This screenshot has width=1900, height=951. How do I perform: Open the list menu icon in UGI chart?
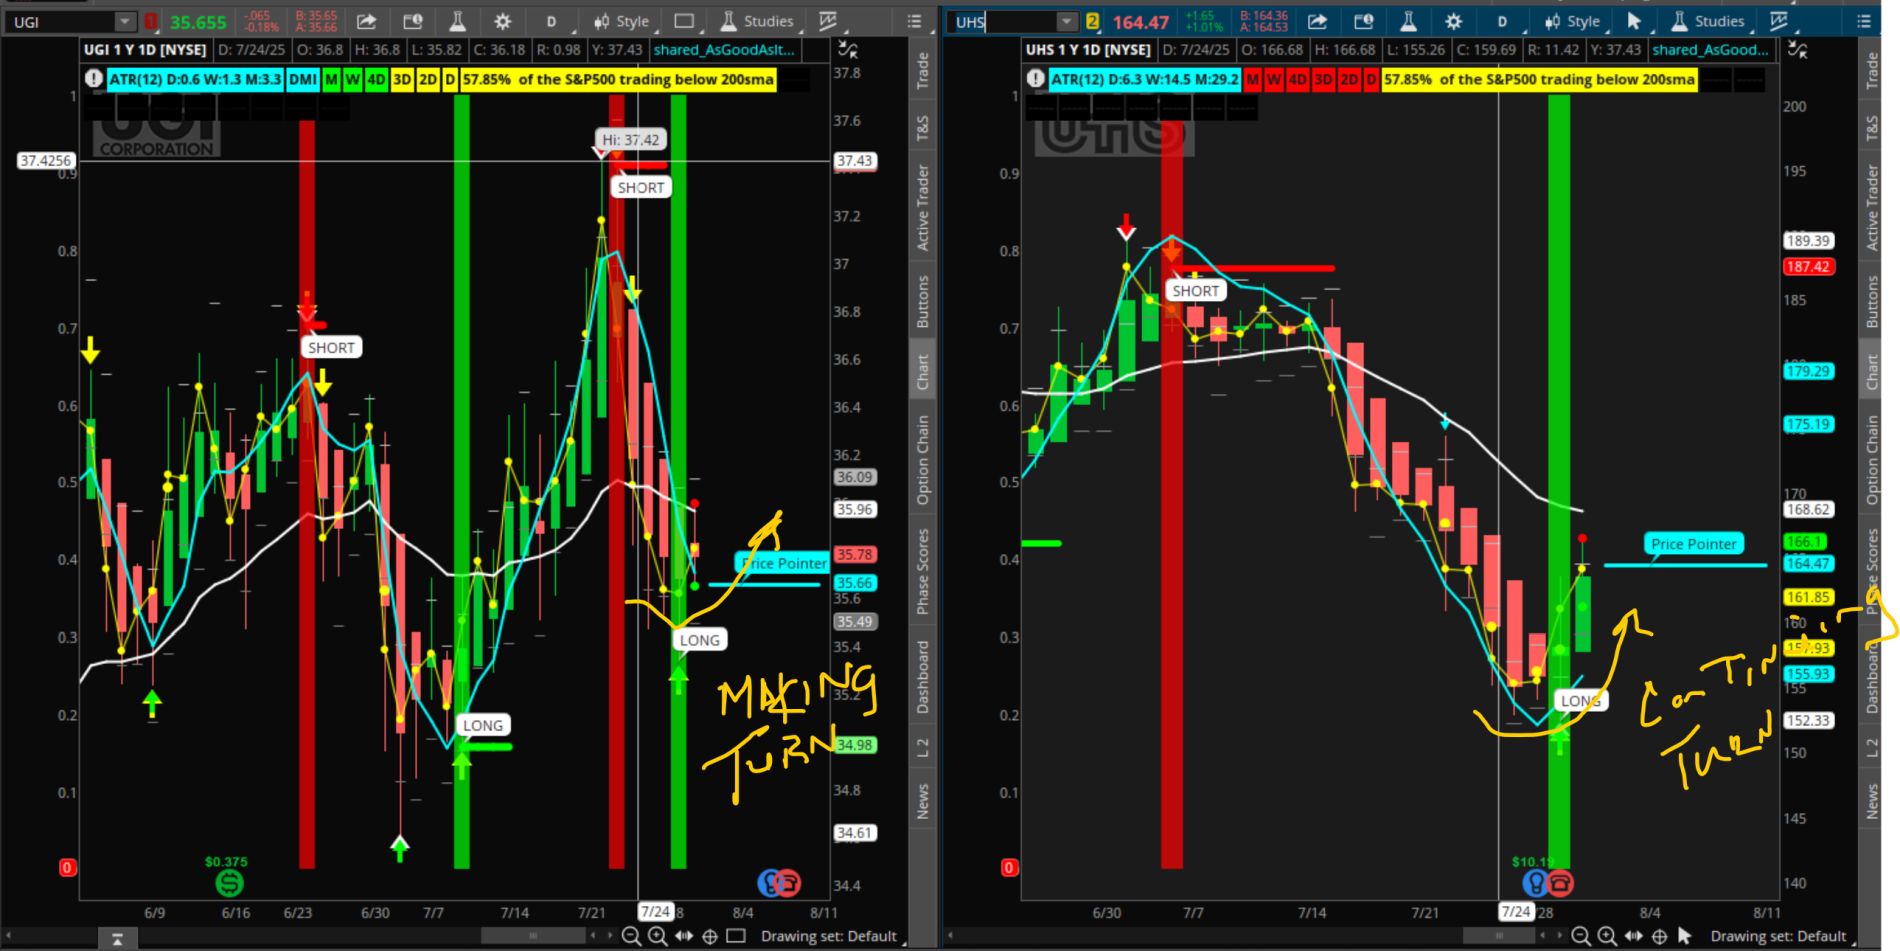[914, 21]
